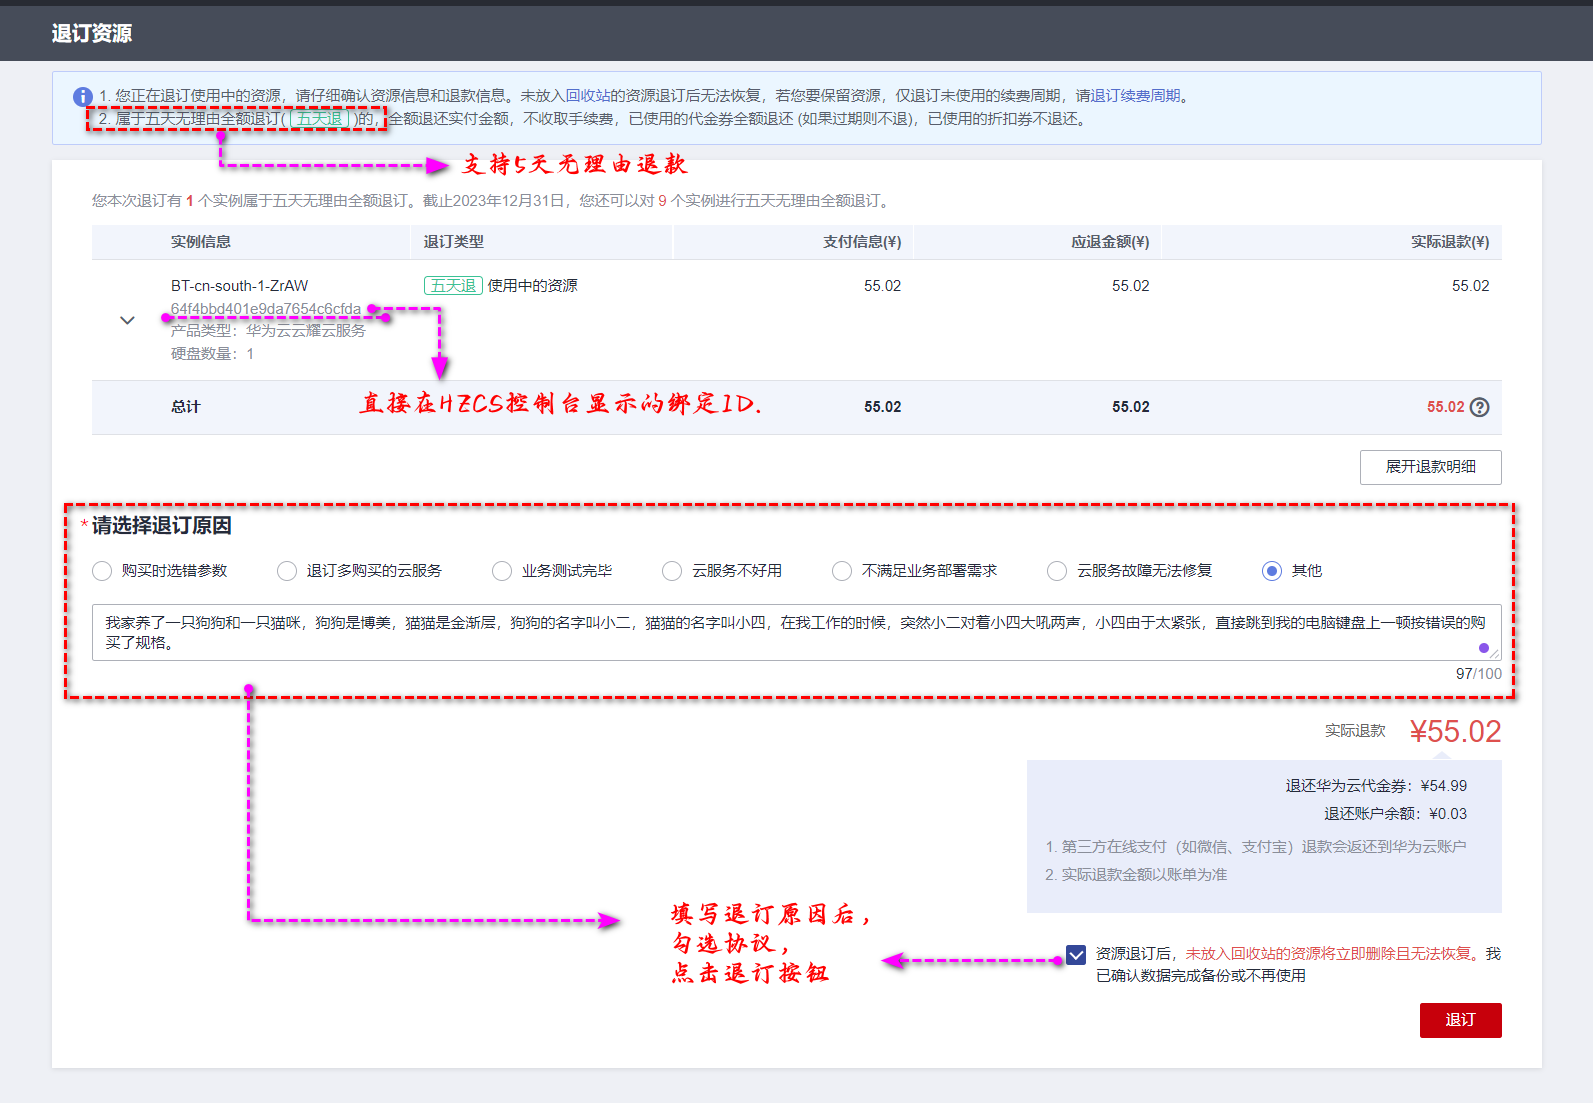Image resolution: width=1593 pixels, height=1103 pixels.
Task: Click the 实例信息 column header
Action: (201, 242)
